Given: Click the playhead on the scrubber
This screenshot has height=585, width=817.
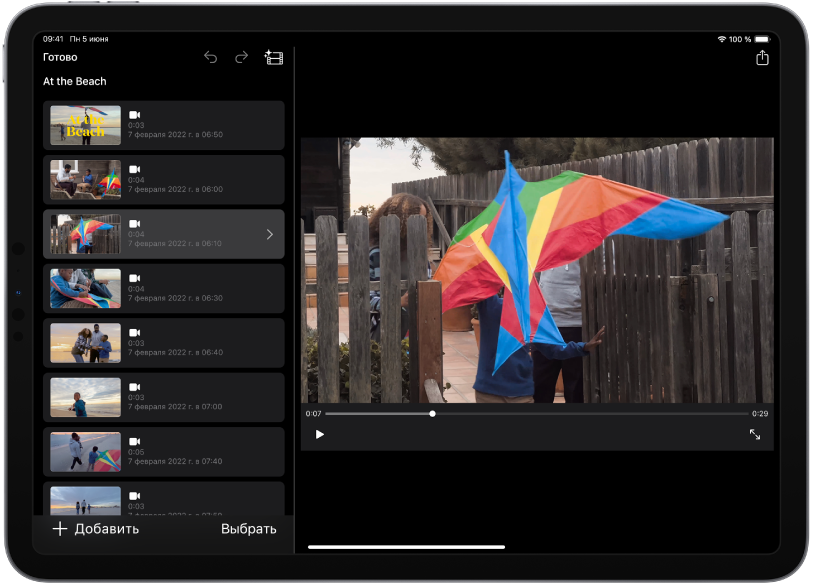Looking at the screenshot, I should [432, 414].
